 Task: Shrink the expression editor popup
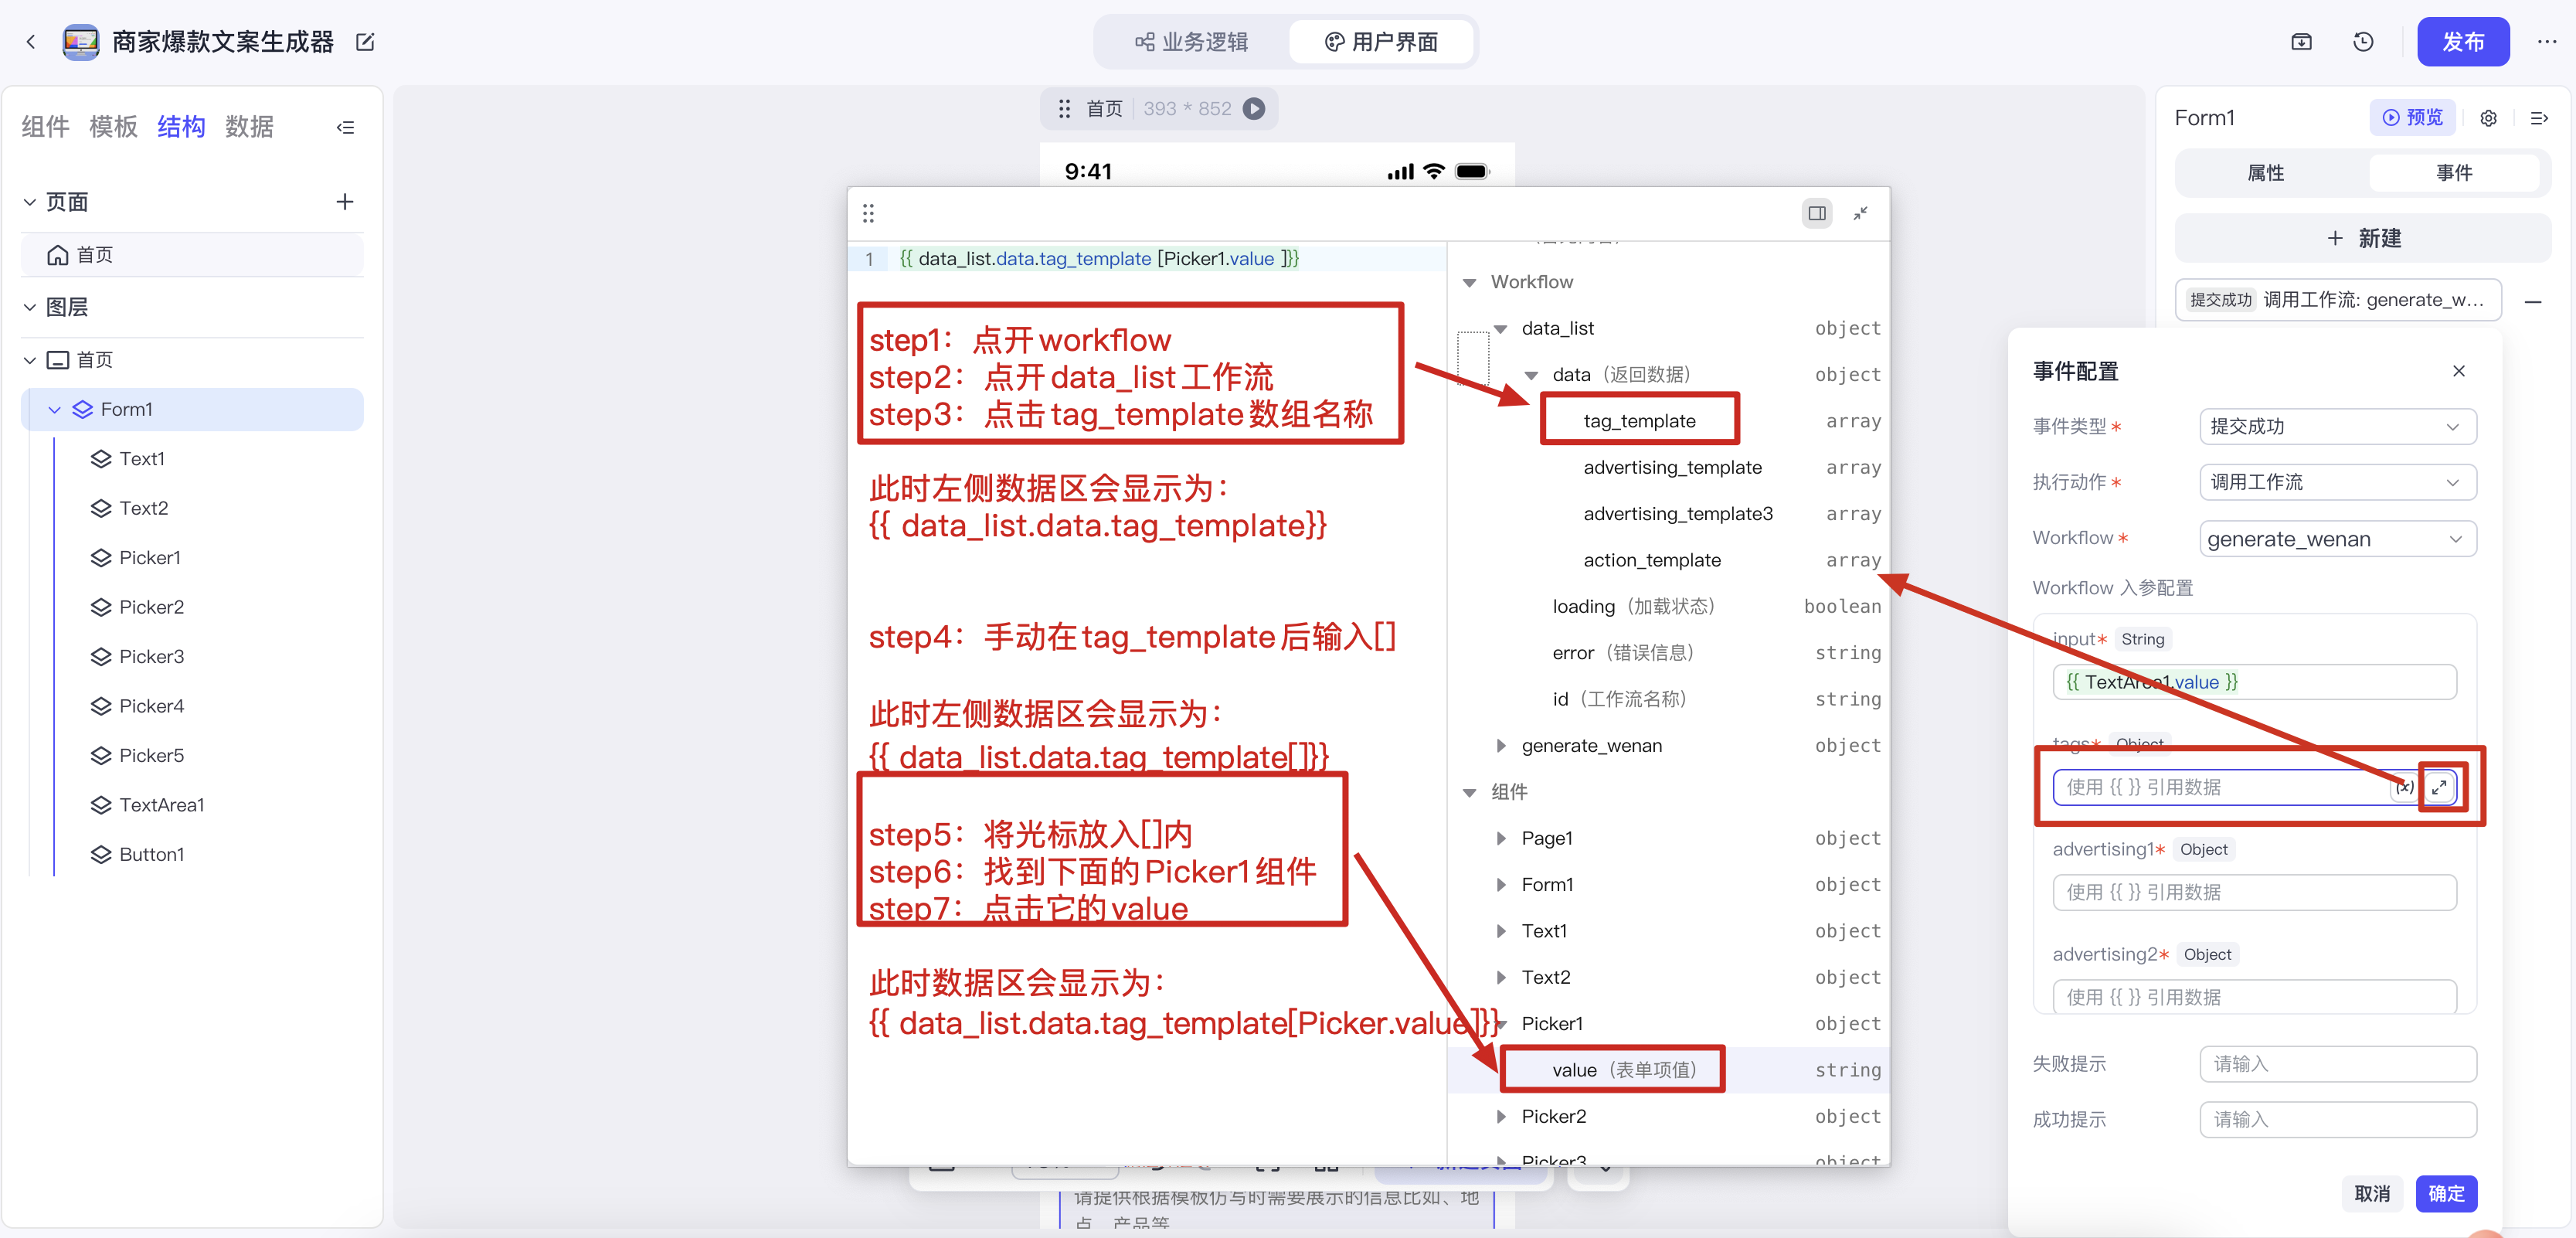[1860, 213]
